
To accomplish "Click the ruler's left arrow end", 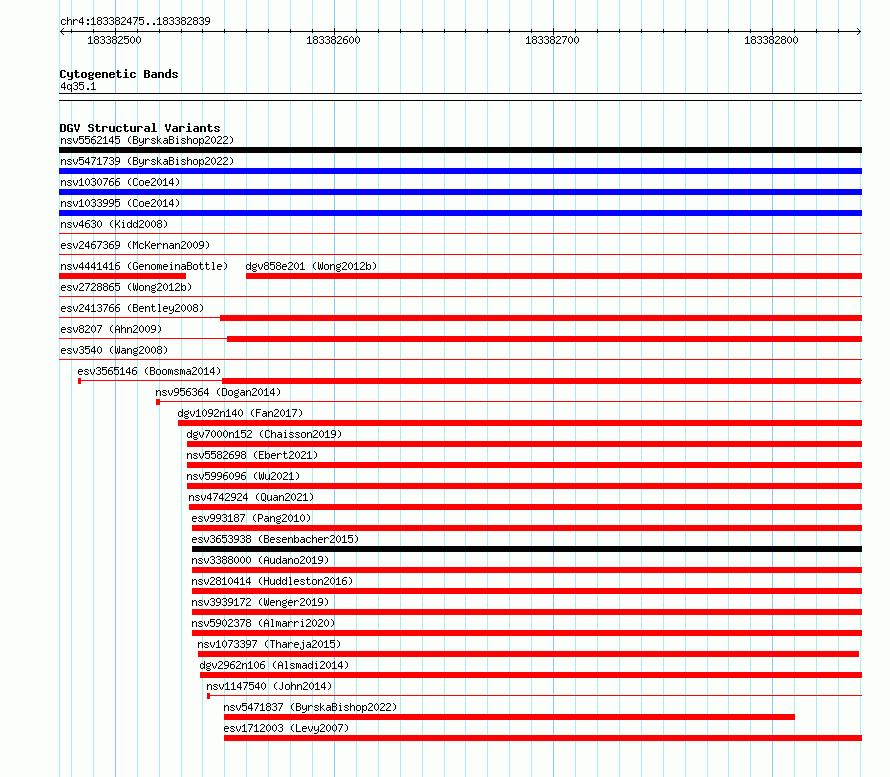I will (x=62, y=31).
